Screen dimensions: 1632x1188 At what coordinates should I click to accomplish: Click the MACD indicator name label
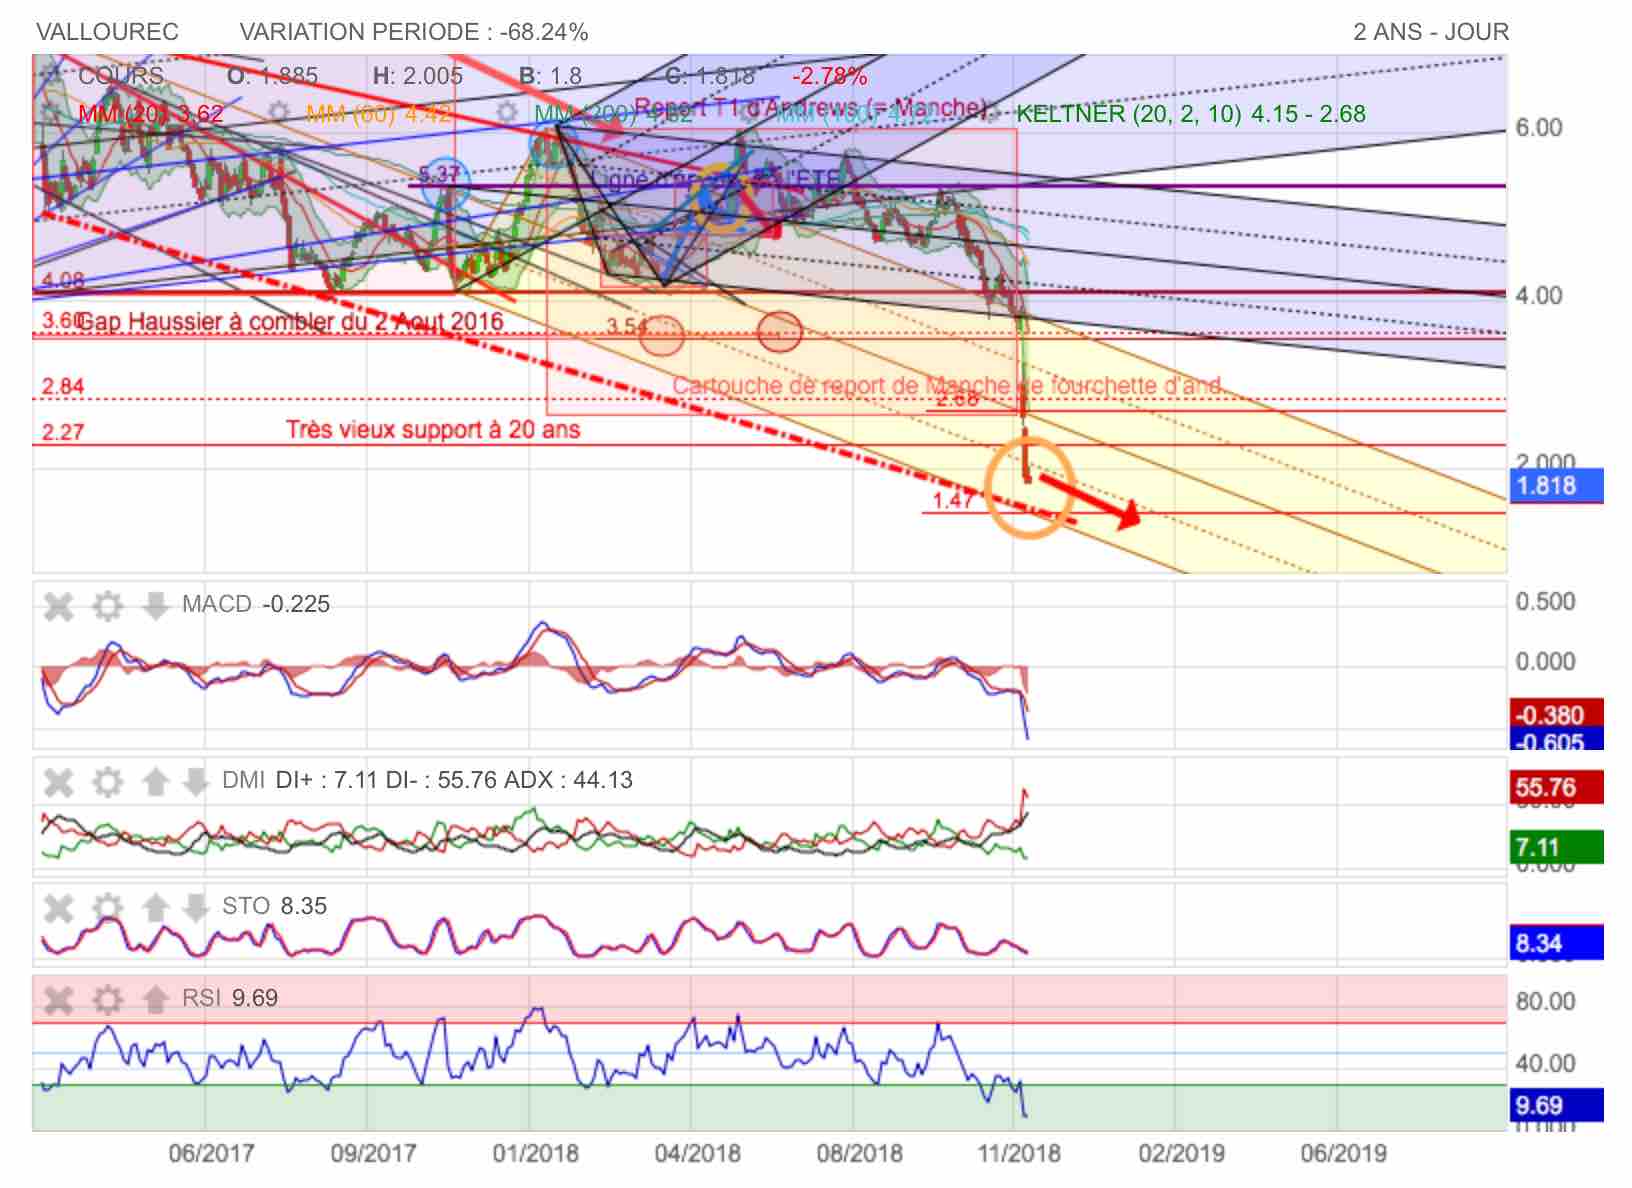(217, 604)
